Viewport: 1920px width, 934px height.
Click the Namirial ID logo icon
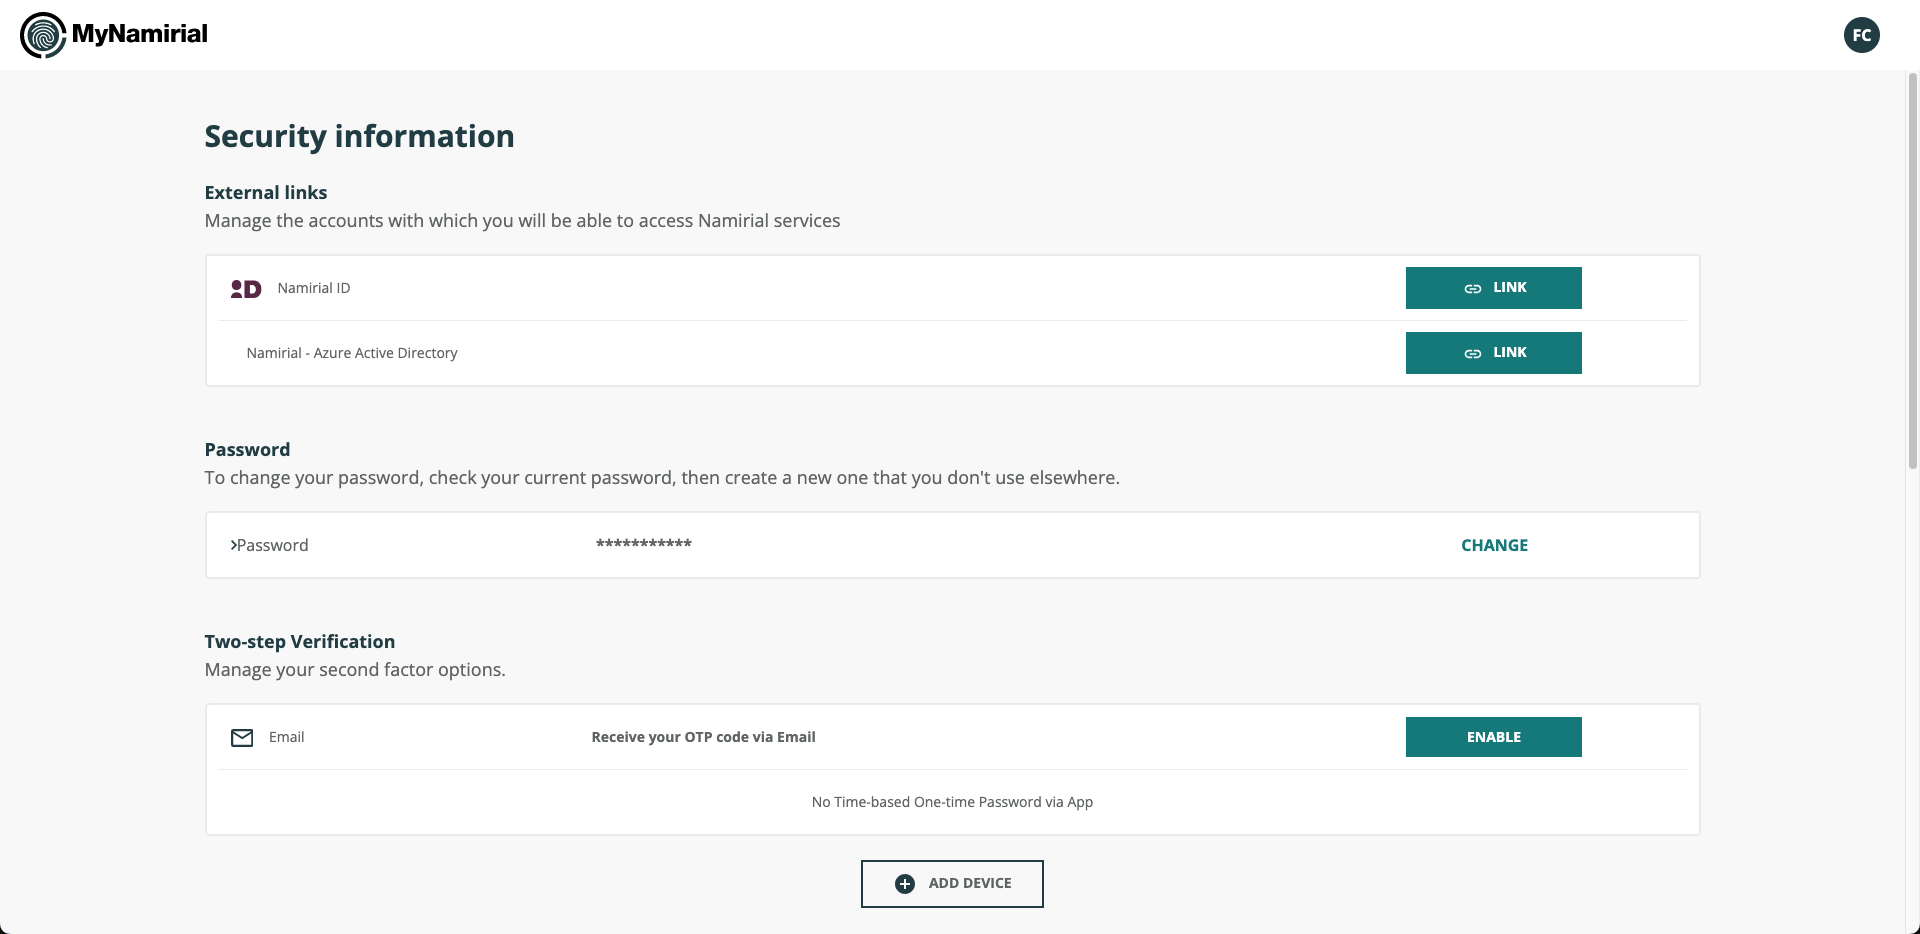(x=246, y=289)
